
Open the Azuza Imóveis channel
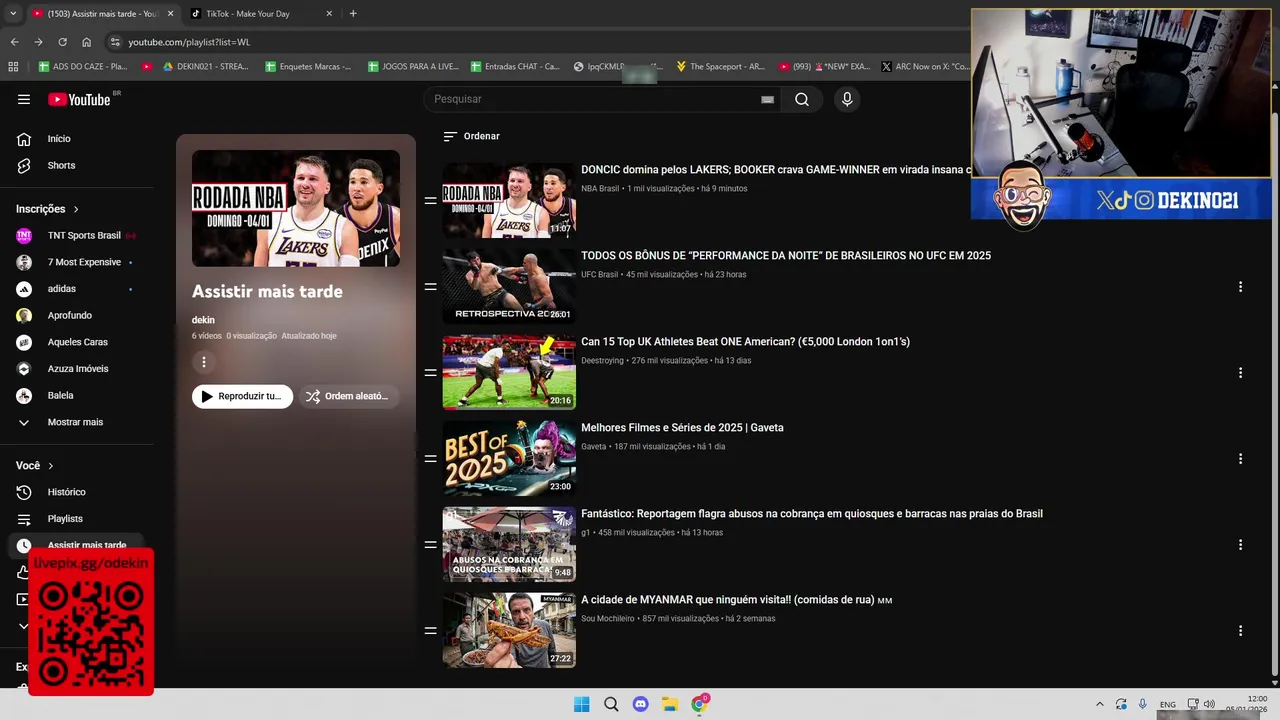click(77, 369)
